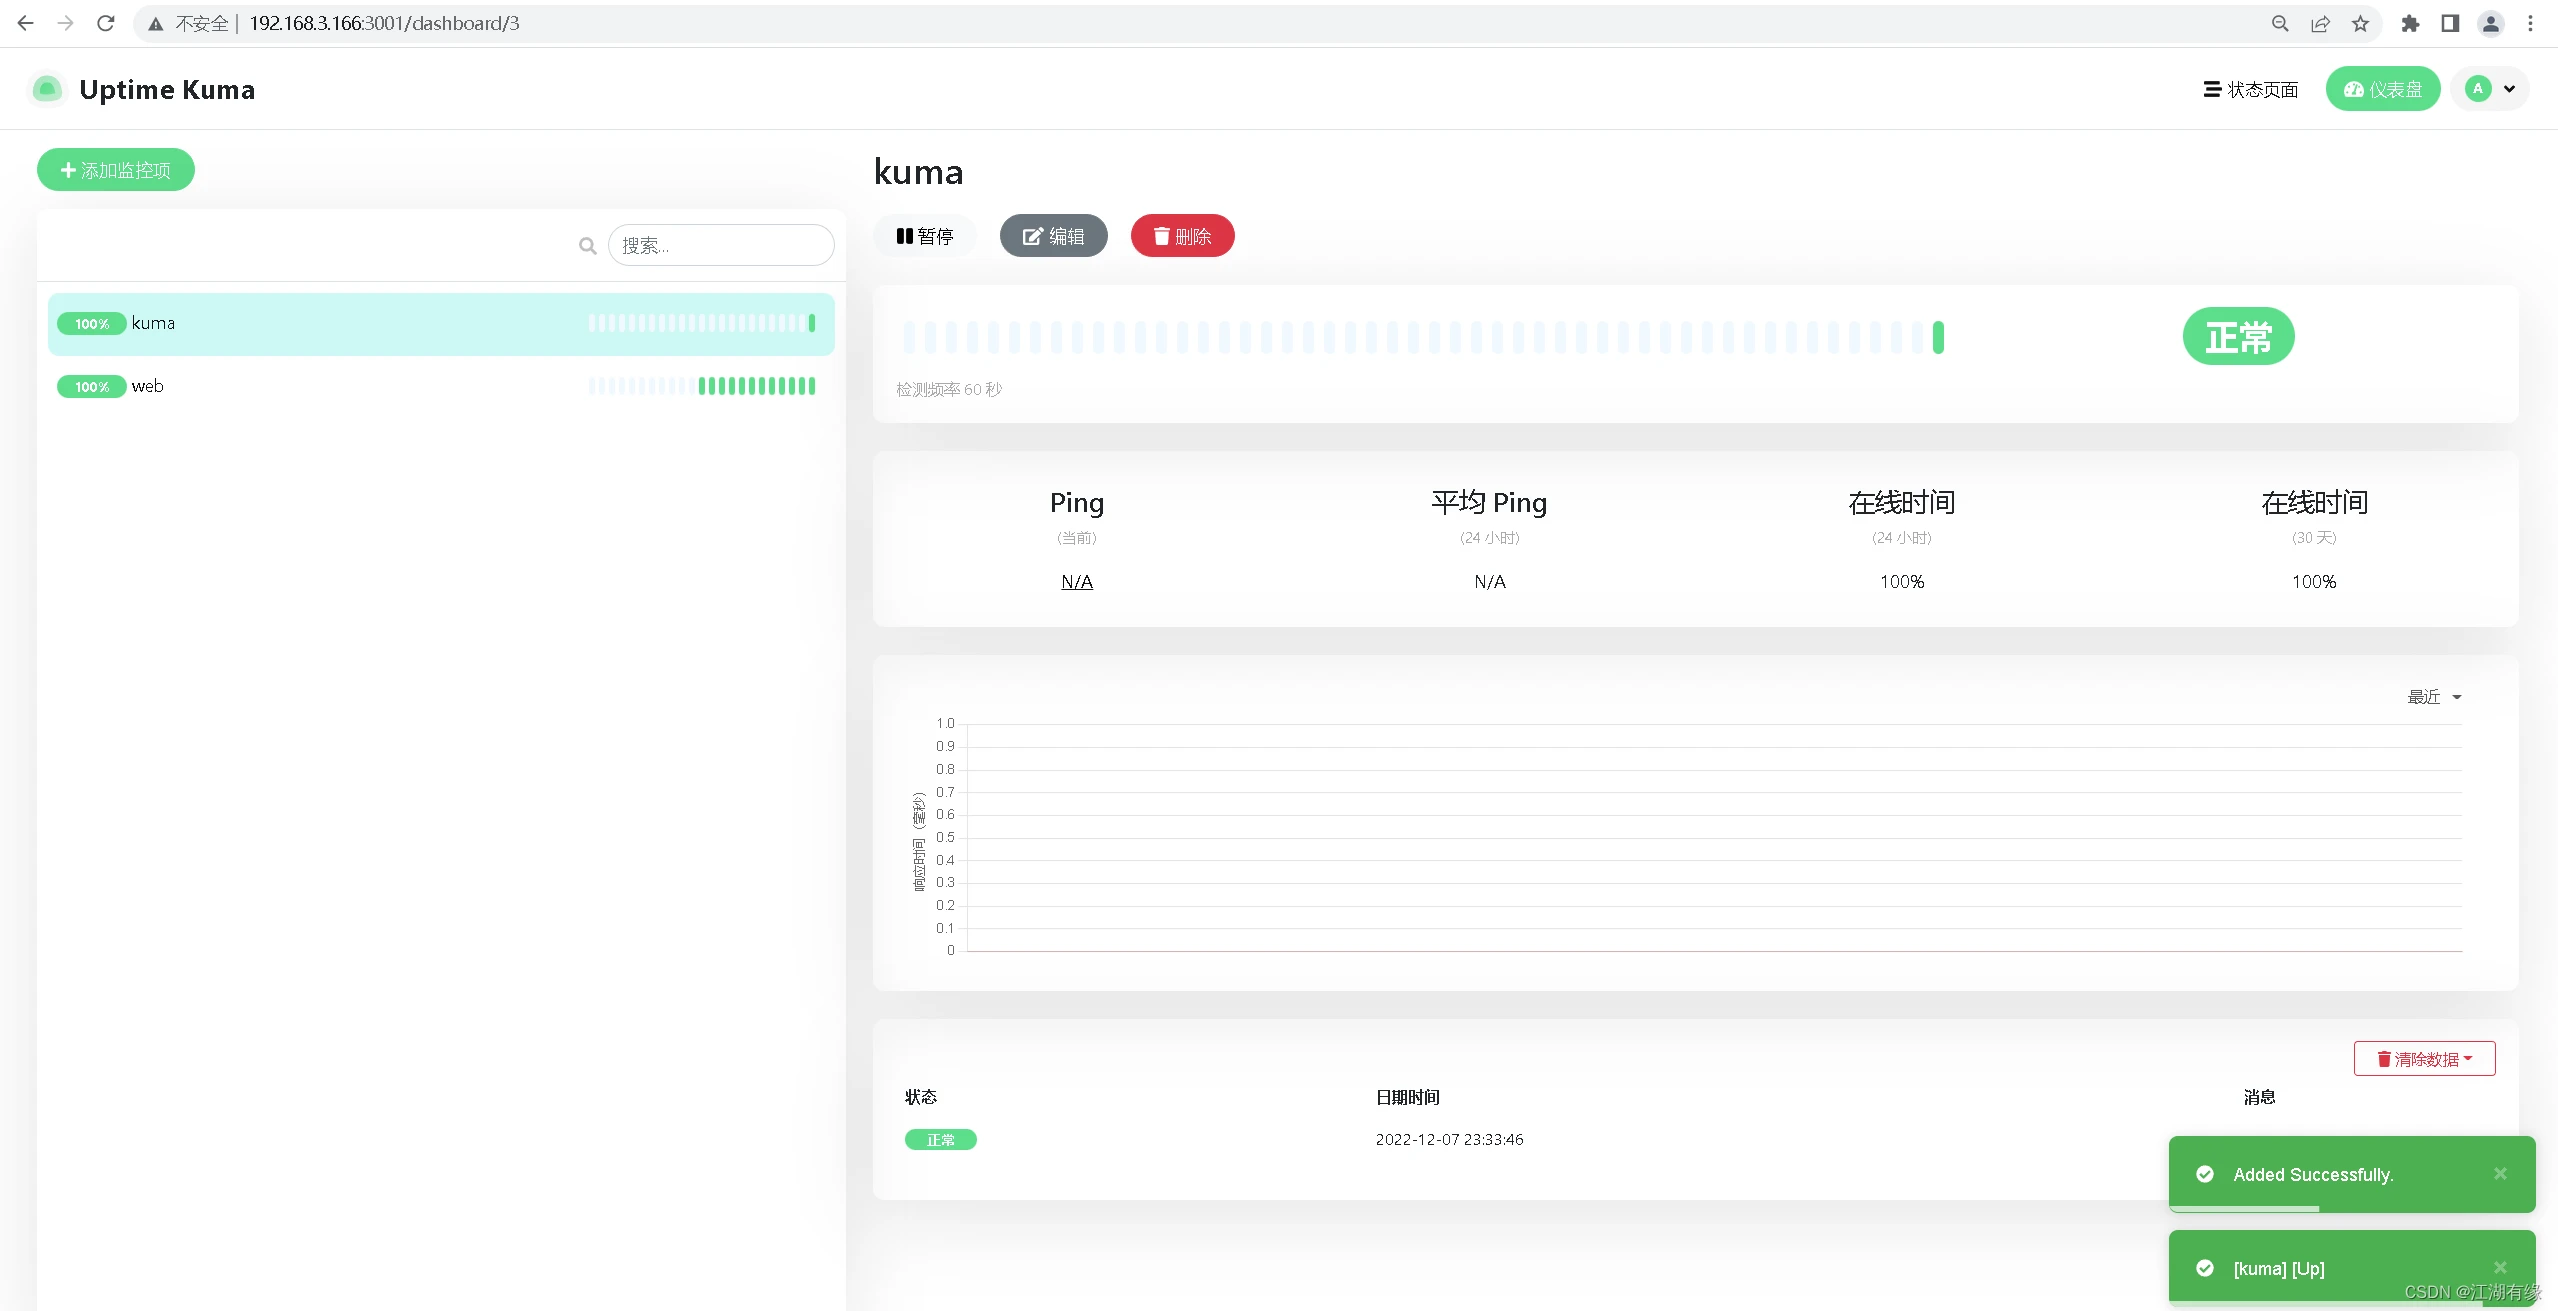Screen dimensions: 2558x1311
Task: Click the share page icon
Action: [x=2320, y=23]
